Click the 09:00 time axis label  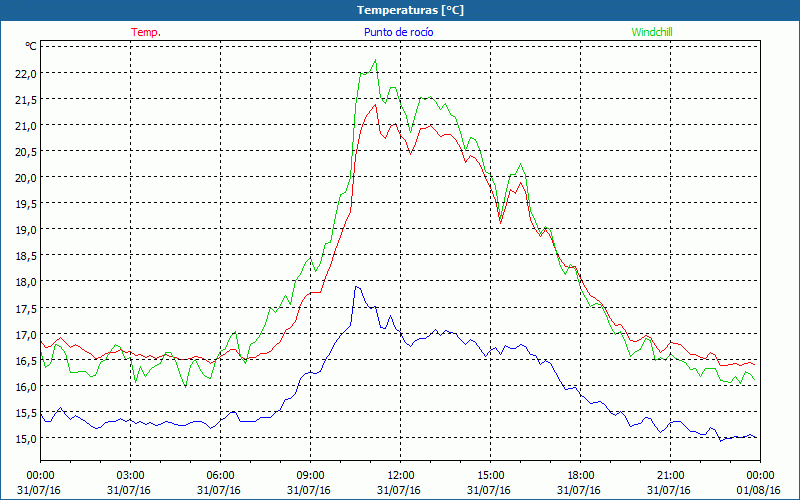pyautogui.click(x=310, y=476)
